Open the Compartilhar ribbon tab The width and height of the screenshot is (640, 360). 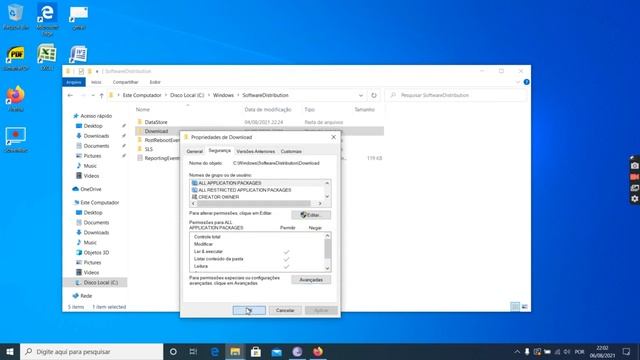coord(125,82)
